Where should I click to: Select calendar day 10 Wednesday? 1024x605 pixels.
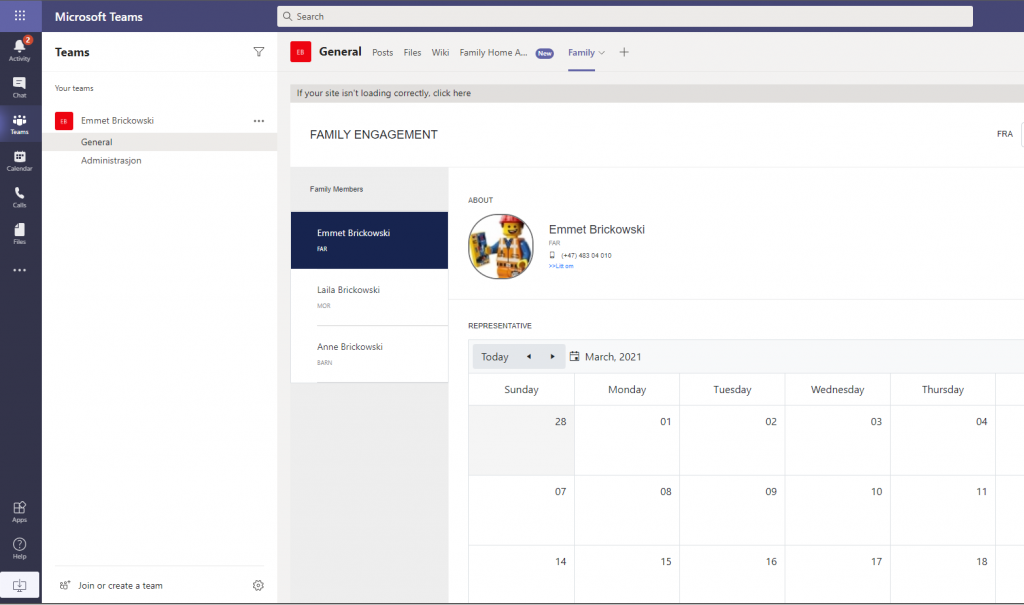[838, 510]
